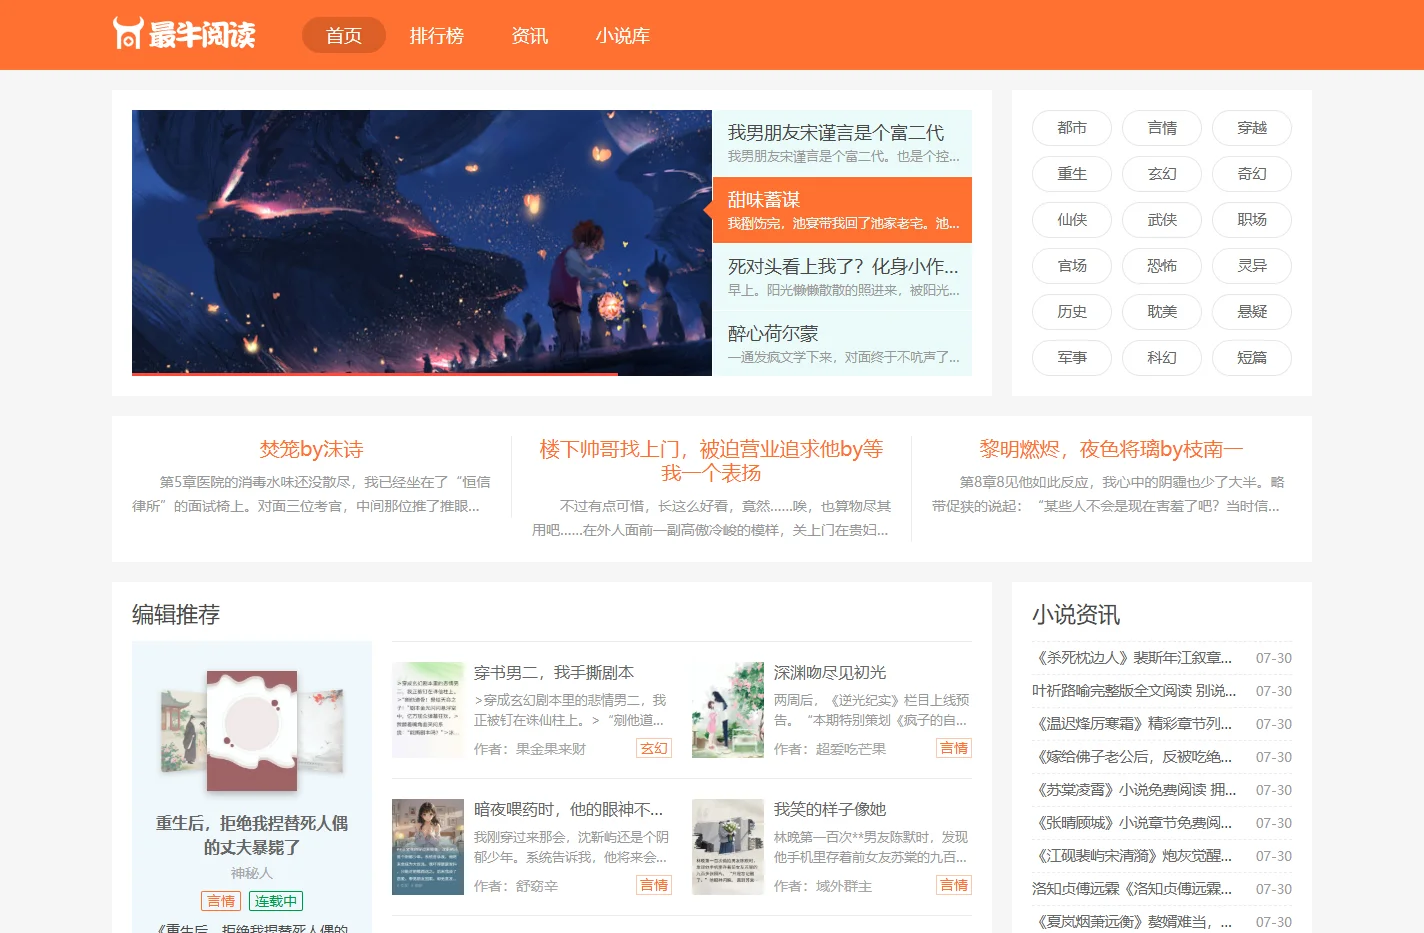
Task: Pick the 军事 genre tag
Action: (x=1072, y=358)
